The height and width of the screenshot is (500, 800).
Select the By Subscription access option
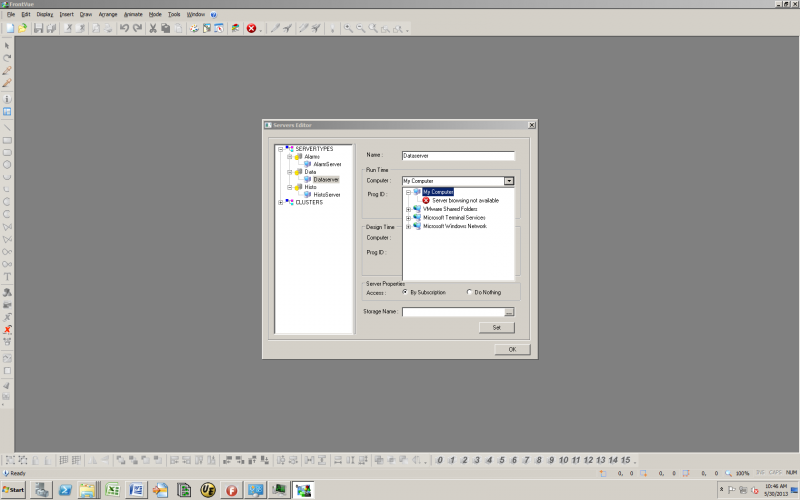(405, 292)
